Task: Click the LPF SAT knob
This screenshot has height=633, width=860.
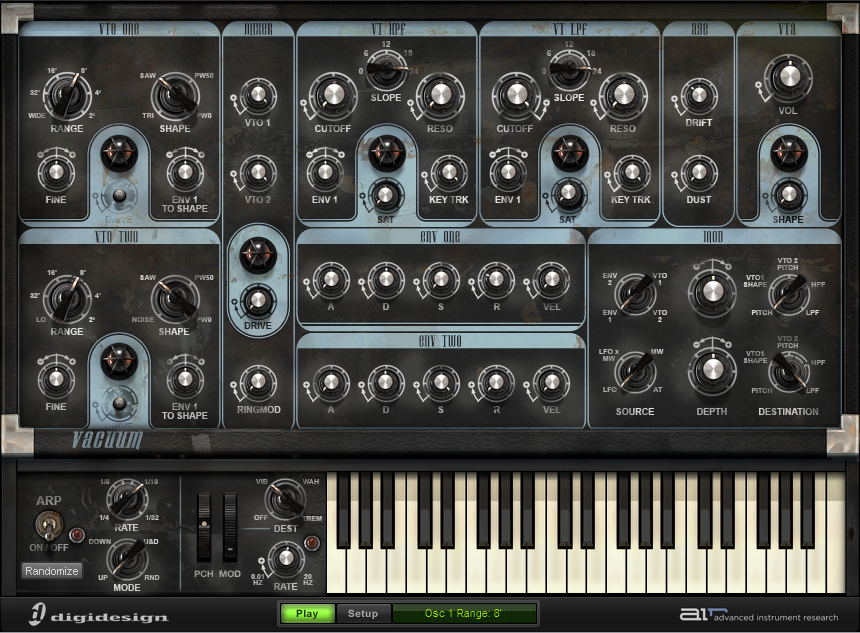Action: click(568, 194)
